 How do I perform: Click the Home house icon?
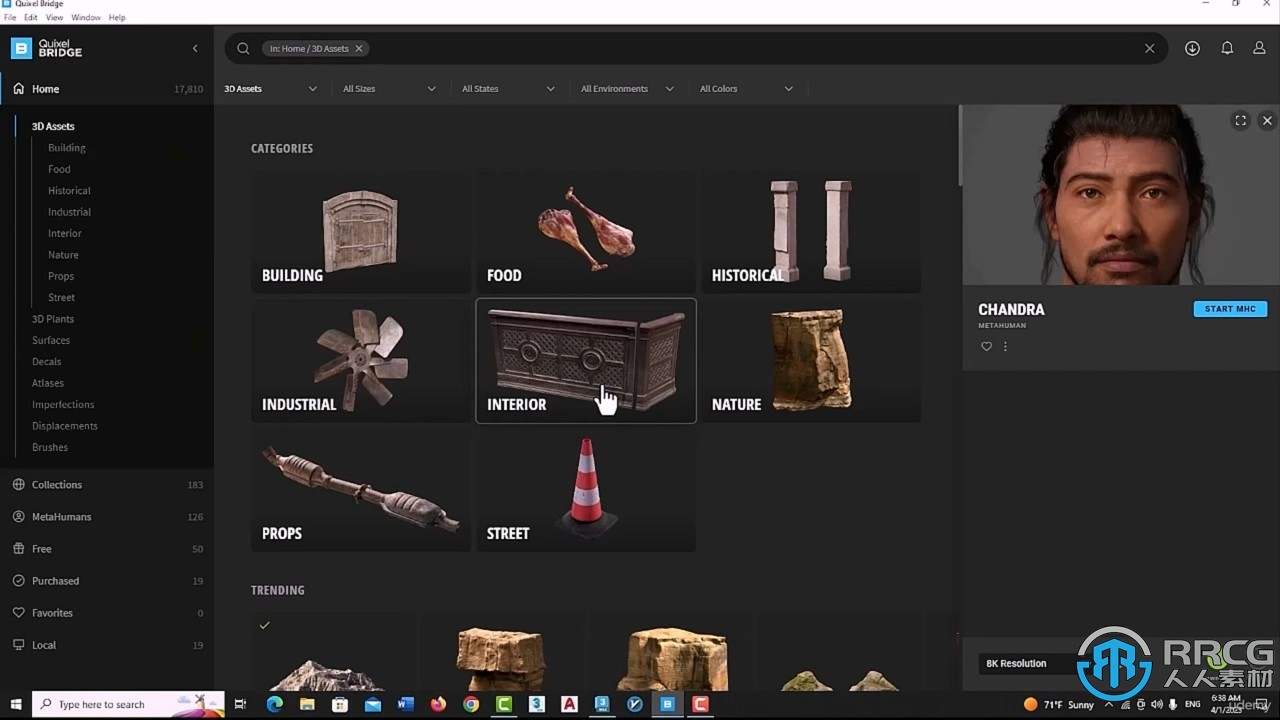[x=18, y=88]
